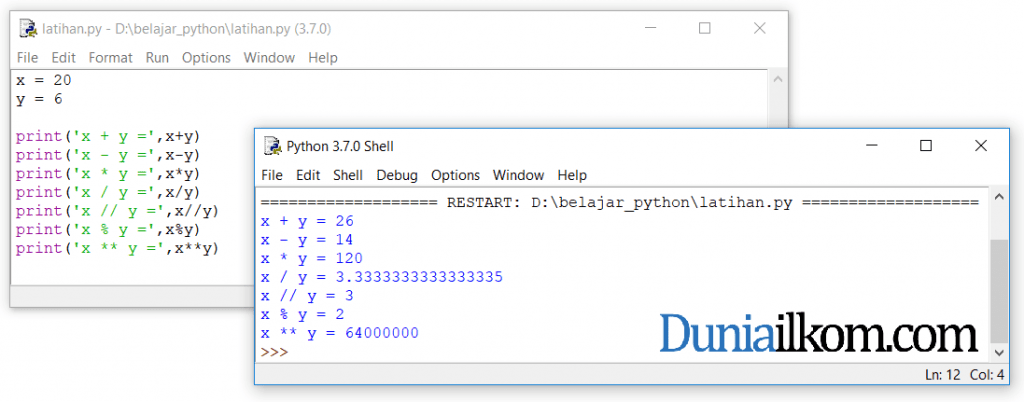Click the latihan.py editor title bar text

click(186, 29)
